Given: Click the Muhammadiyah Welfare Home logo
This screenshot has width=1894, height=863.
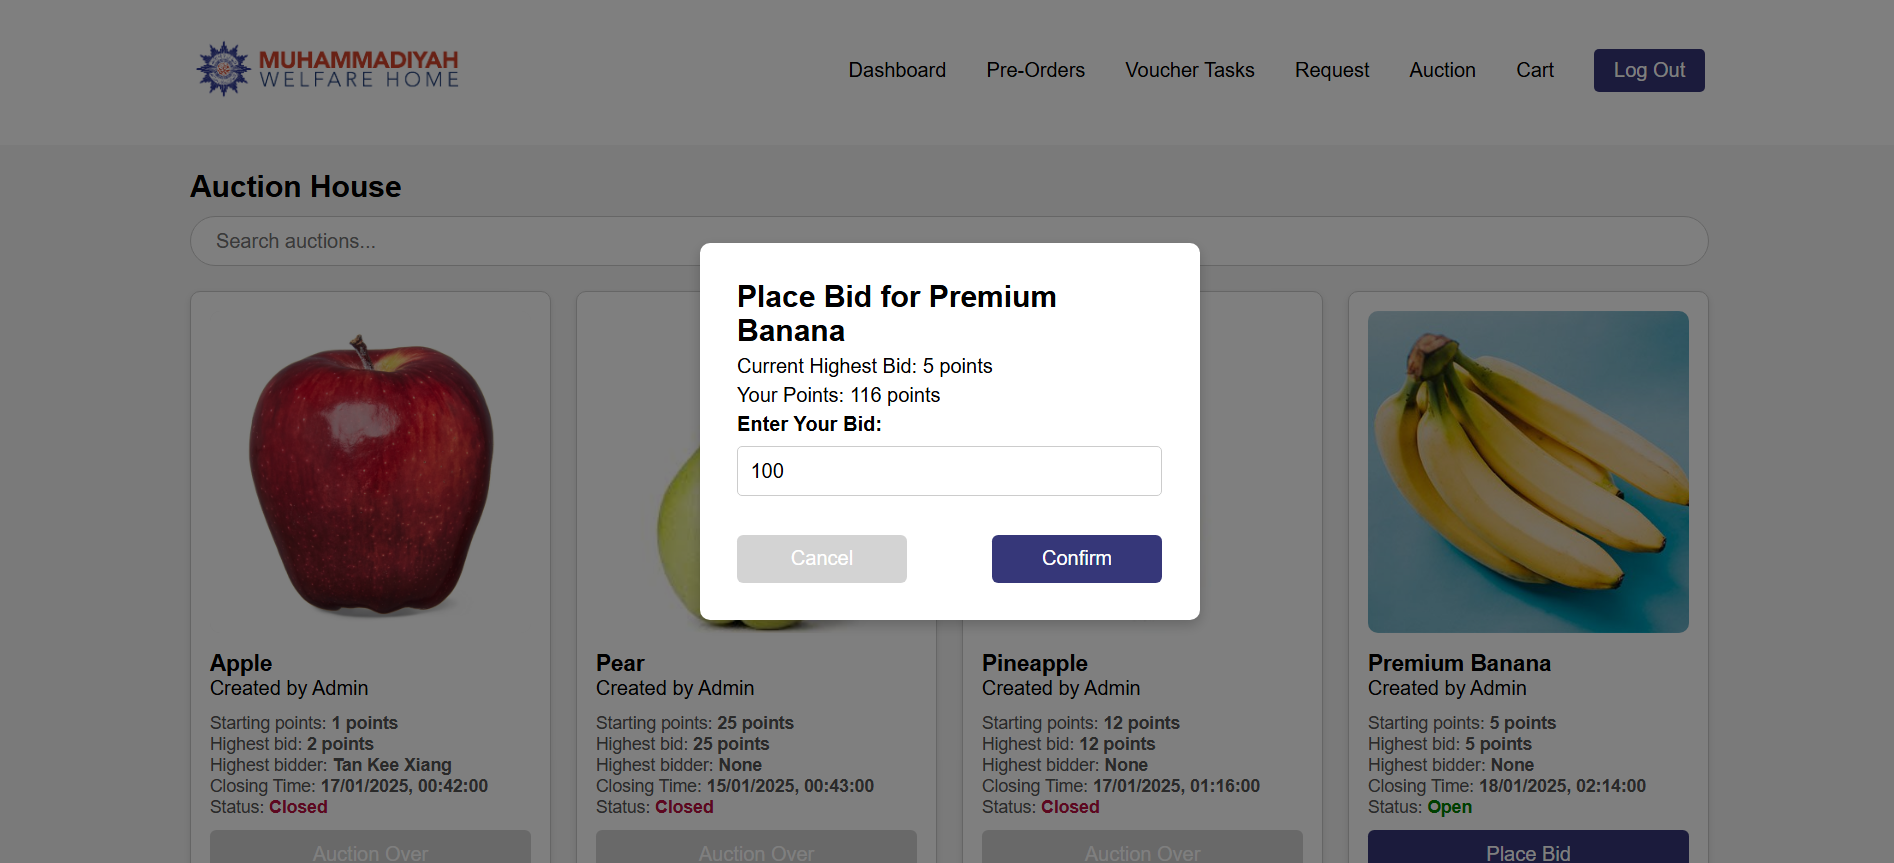Looking at the screenshot, I should click(x=328, y=69).
